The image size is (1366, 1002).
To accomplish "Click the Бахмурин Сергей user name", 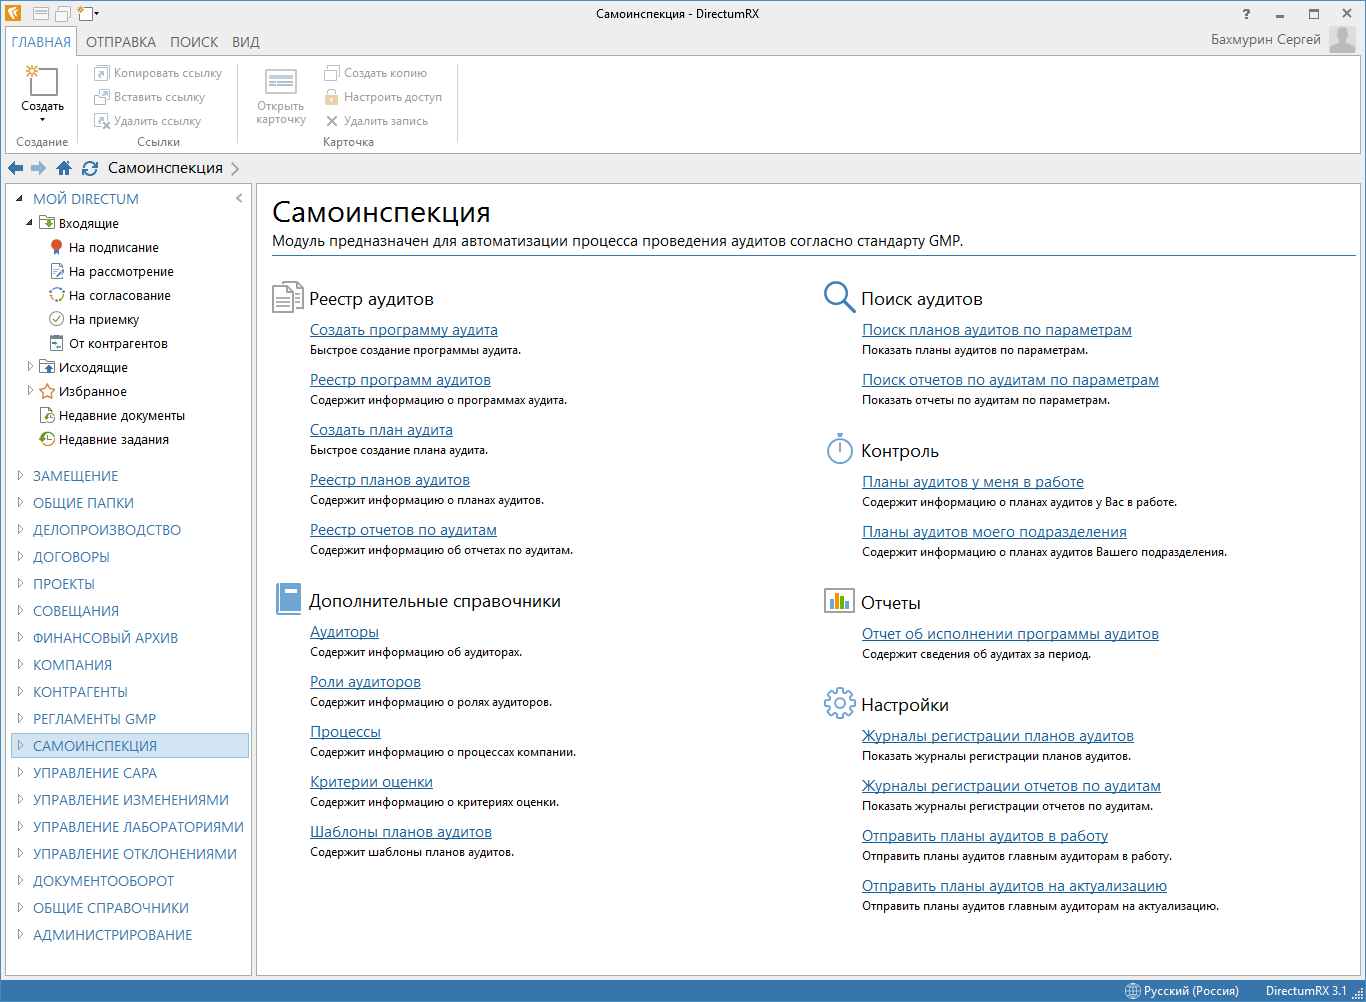I will click(x=1266, y=40).
